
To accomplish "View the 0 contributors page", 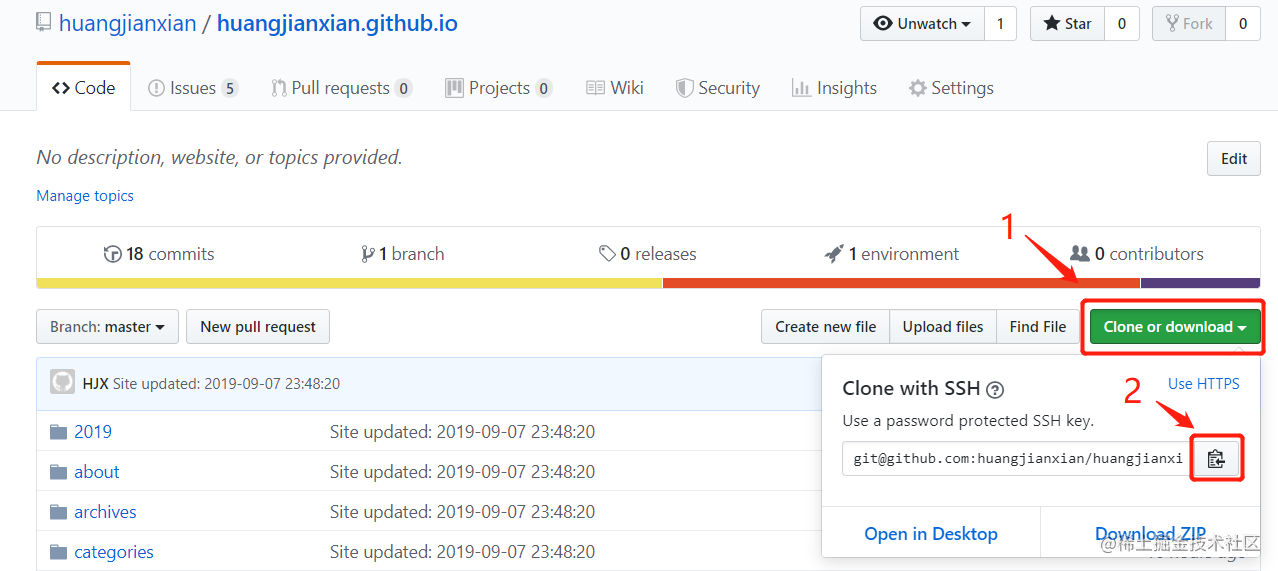I will 1137,254.
